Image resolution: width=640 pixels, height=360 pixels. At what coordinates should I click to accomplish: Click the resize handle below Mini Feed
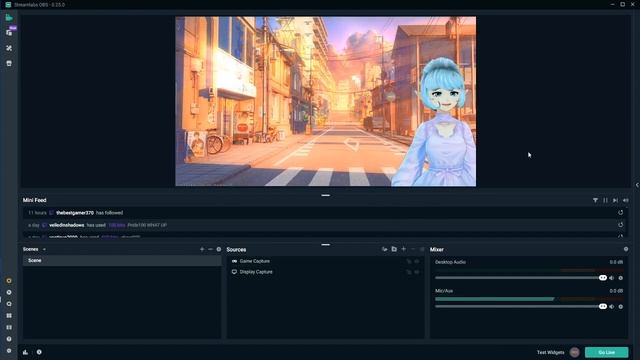325,244
